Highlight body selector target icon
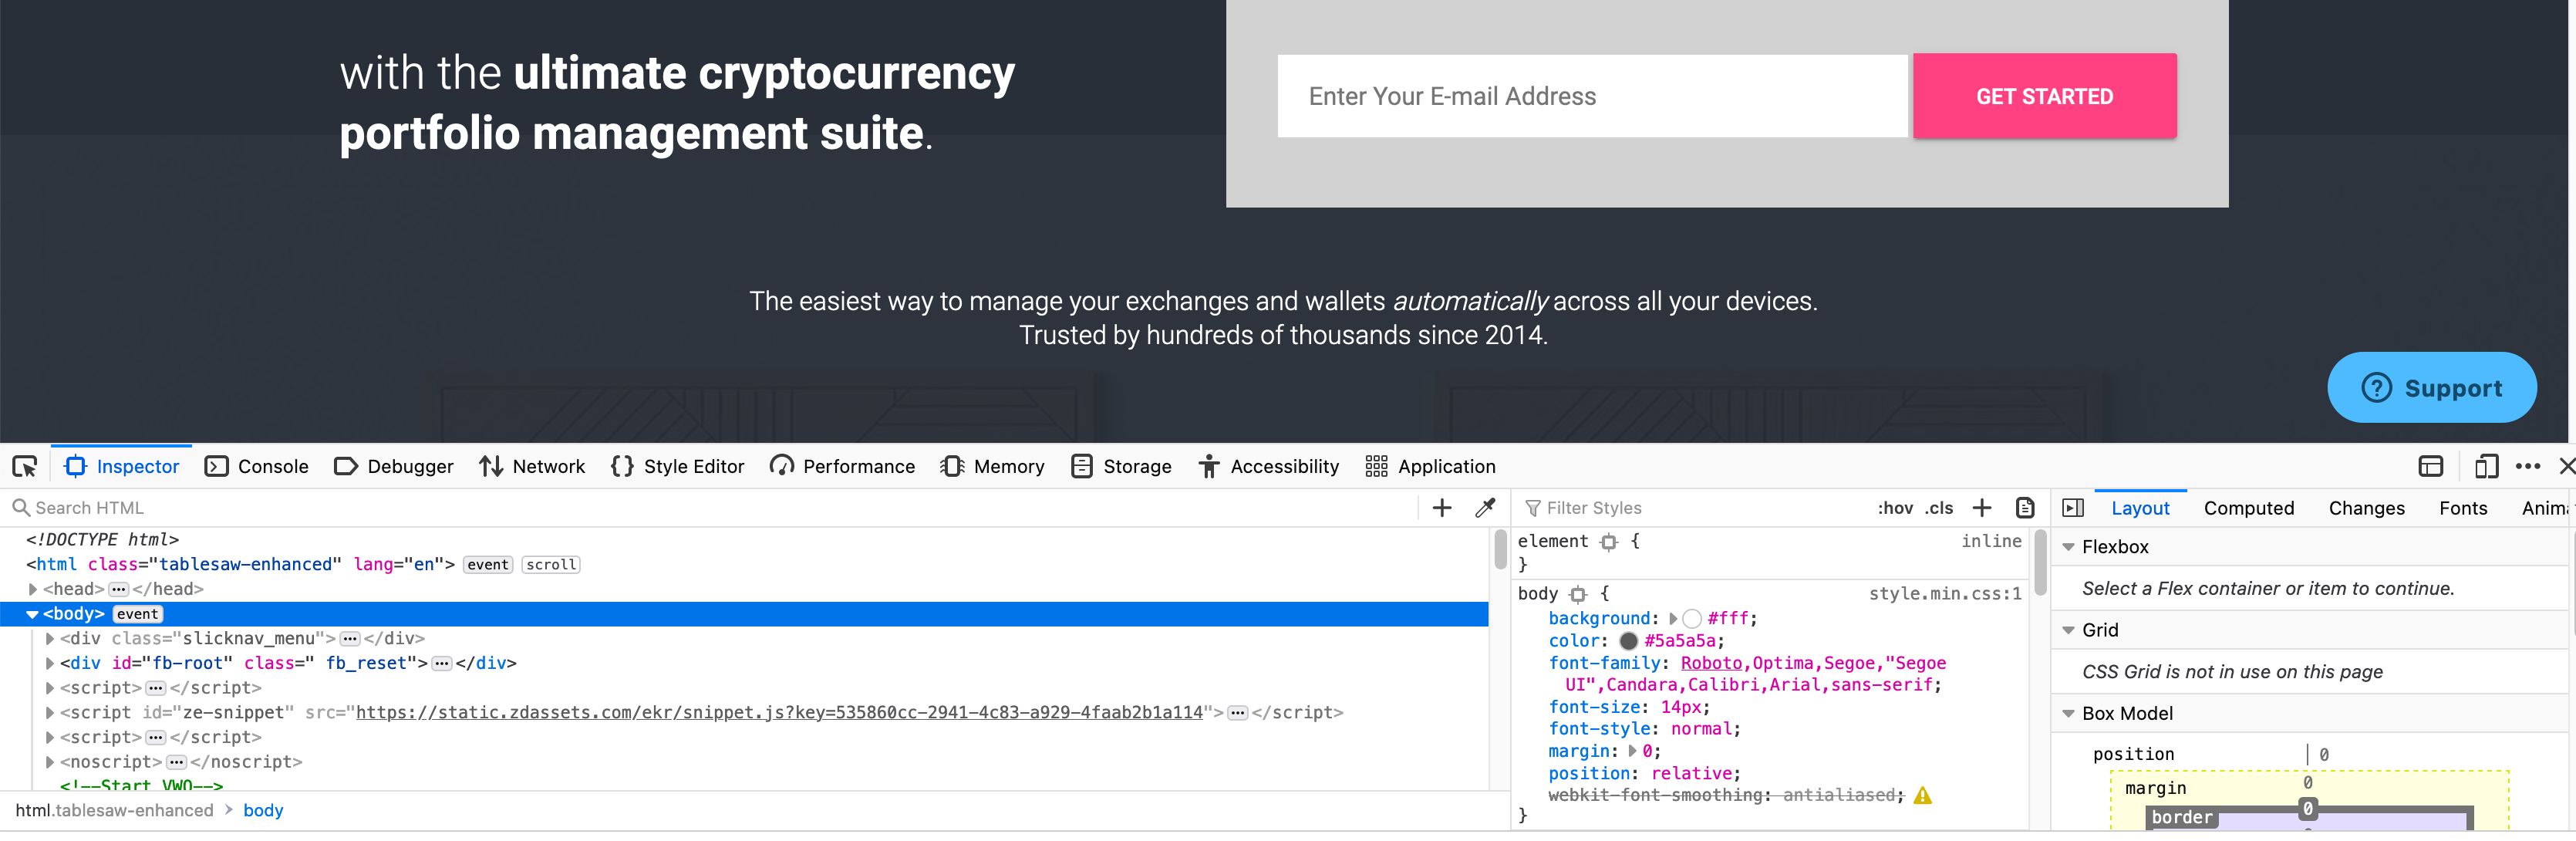The height and width of the screenshot is (841, 2576). point(1578,594)
